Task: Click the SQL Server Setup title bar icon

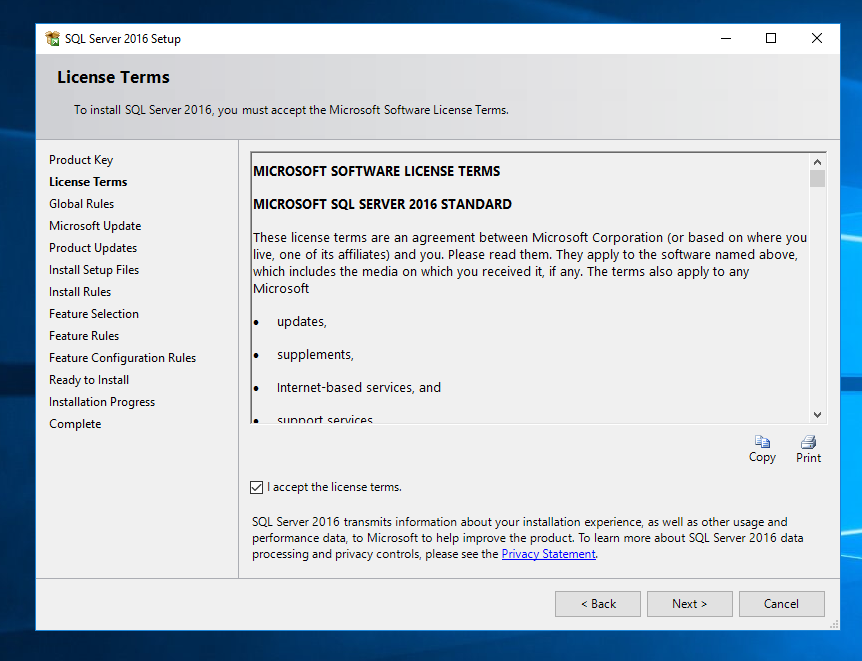Action: point(53,38)
